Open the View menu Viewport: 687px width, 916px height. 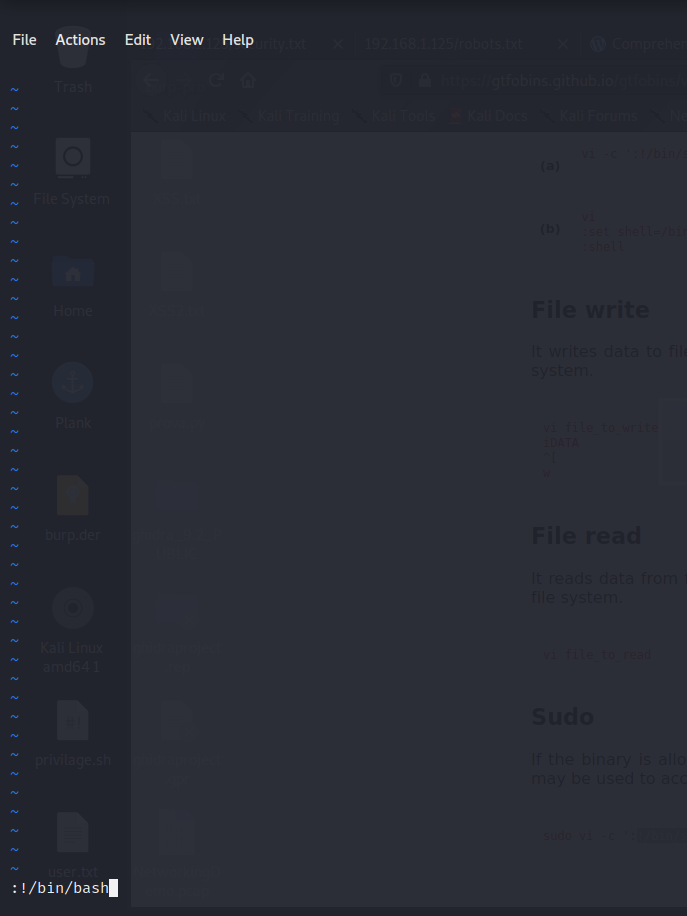click(x=187, y=40)
